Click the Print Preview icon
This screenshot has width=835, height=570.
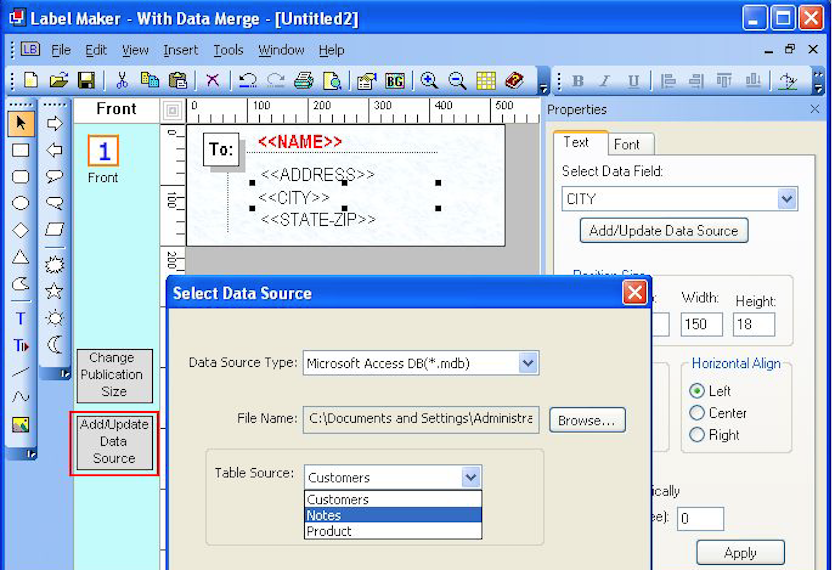pyautogui.click(x=332, y=80)
